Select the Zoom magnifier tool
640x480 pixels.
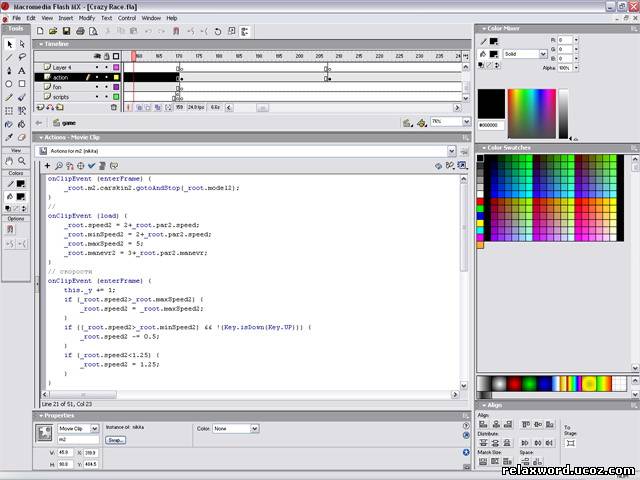pyautogui.click(x=22, y=160)
